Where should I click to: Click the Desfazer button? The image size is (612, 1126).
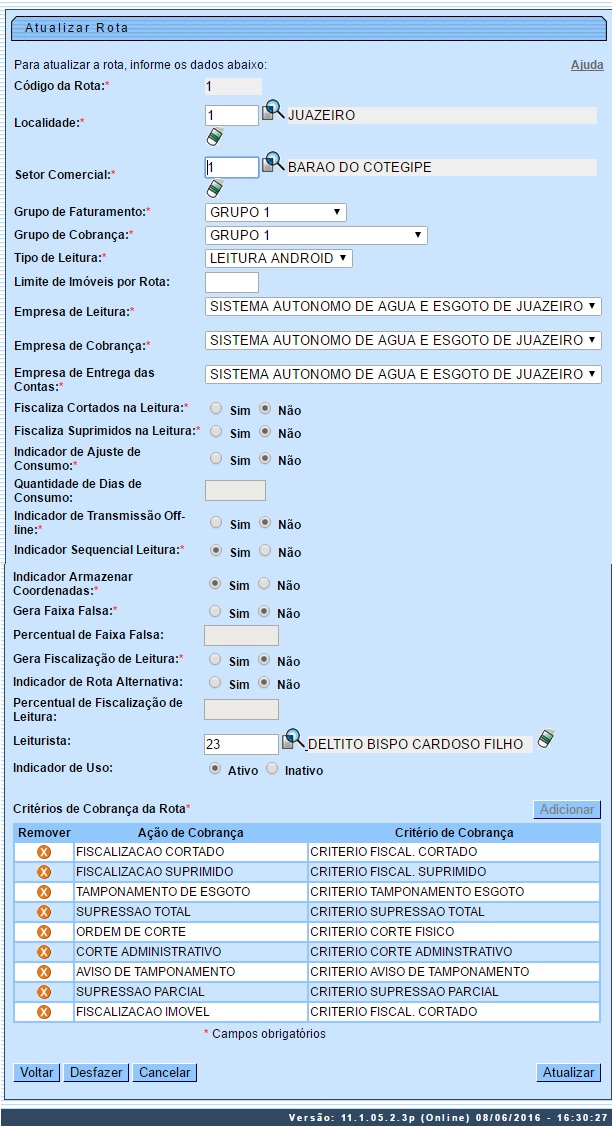pos(96,1072)
